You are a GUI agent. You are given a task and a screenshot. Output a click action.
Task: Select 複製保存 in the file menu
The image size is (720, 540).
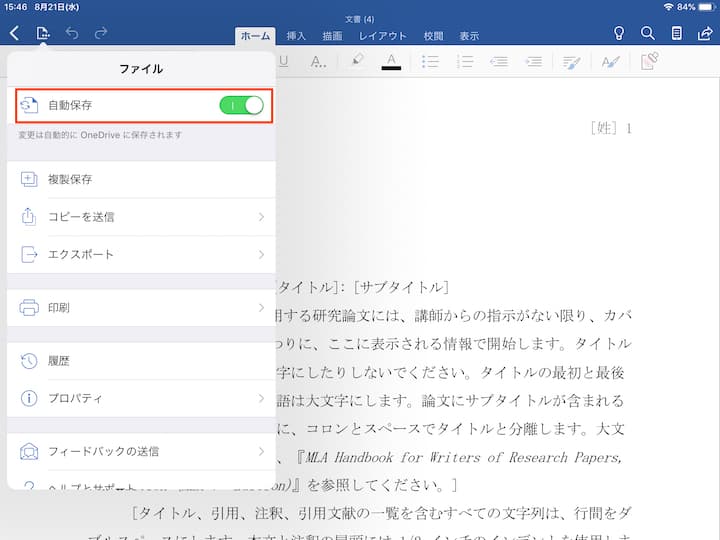tap(141, 180)
